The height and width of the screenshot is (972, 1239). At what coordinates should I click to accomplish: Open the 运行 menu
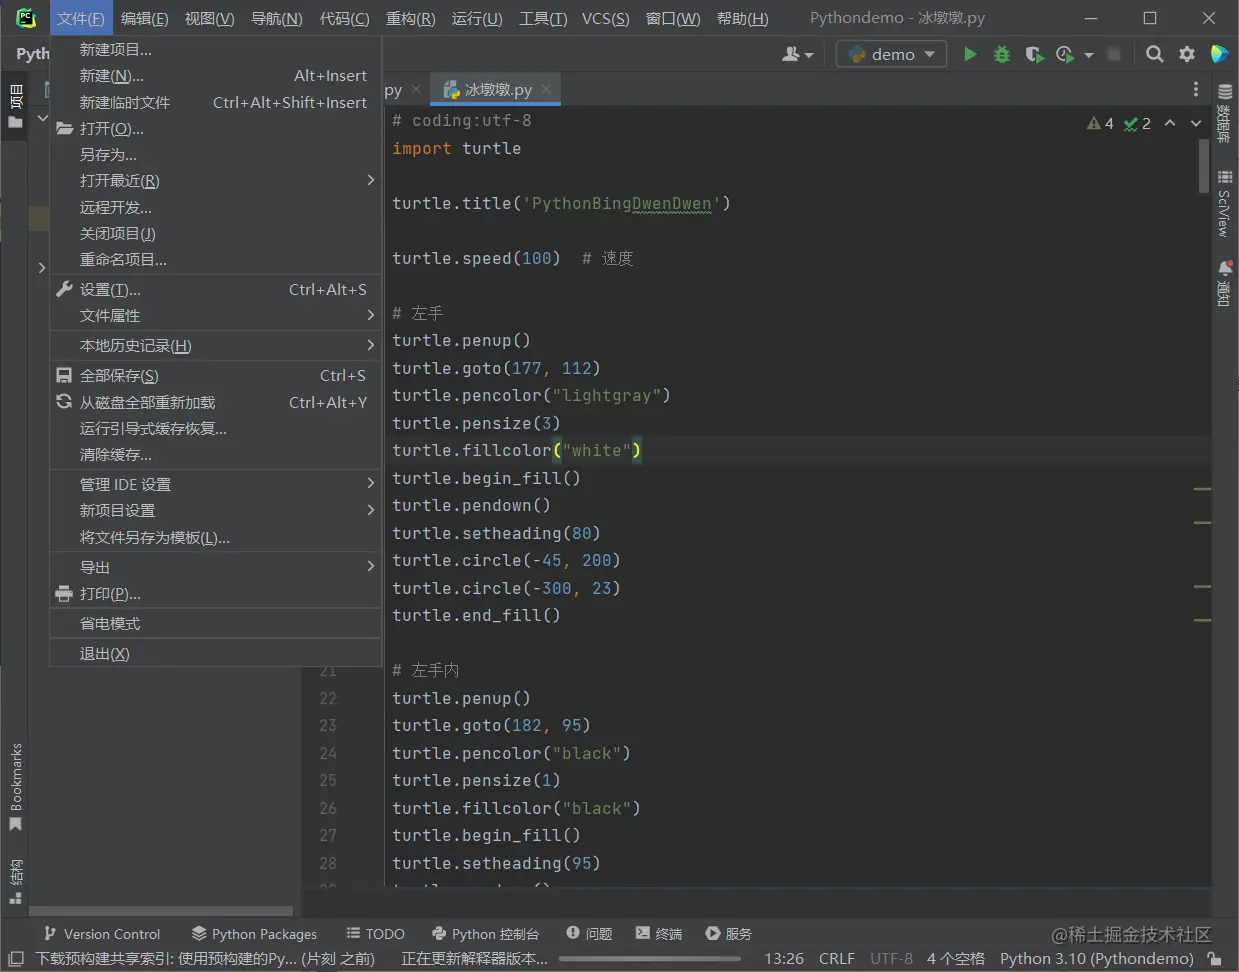pyautogui.click(x=477, y=18)
